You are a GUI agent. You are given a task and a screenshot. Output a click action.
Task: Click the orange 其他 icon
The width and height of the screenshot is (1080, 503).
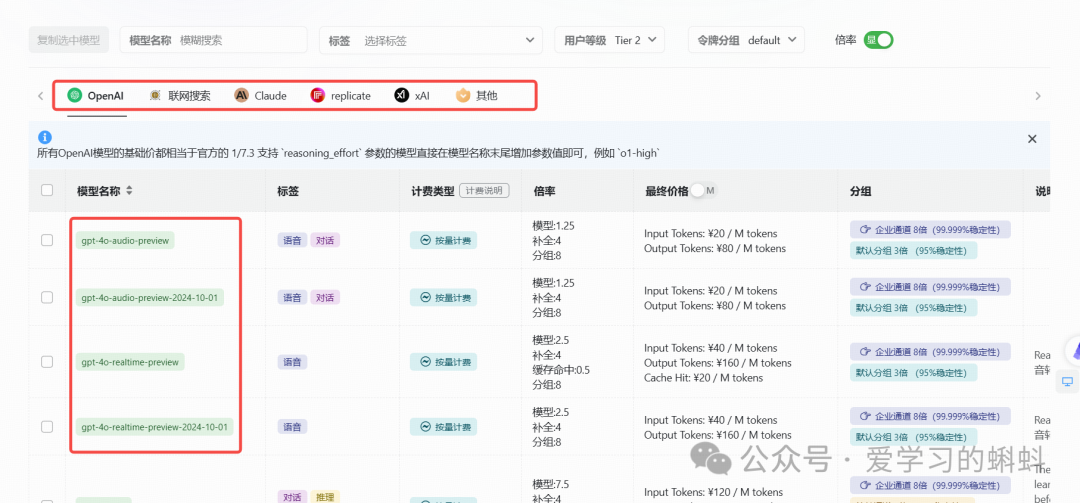point(463,96)
